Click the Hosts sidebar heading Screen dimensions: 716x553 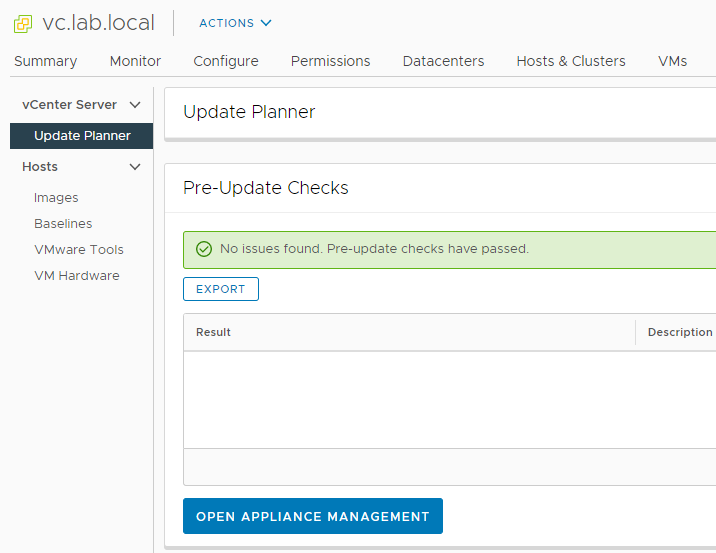click(40, 167)
